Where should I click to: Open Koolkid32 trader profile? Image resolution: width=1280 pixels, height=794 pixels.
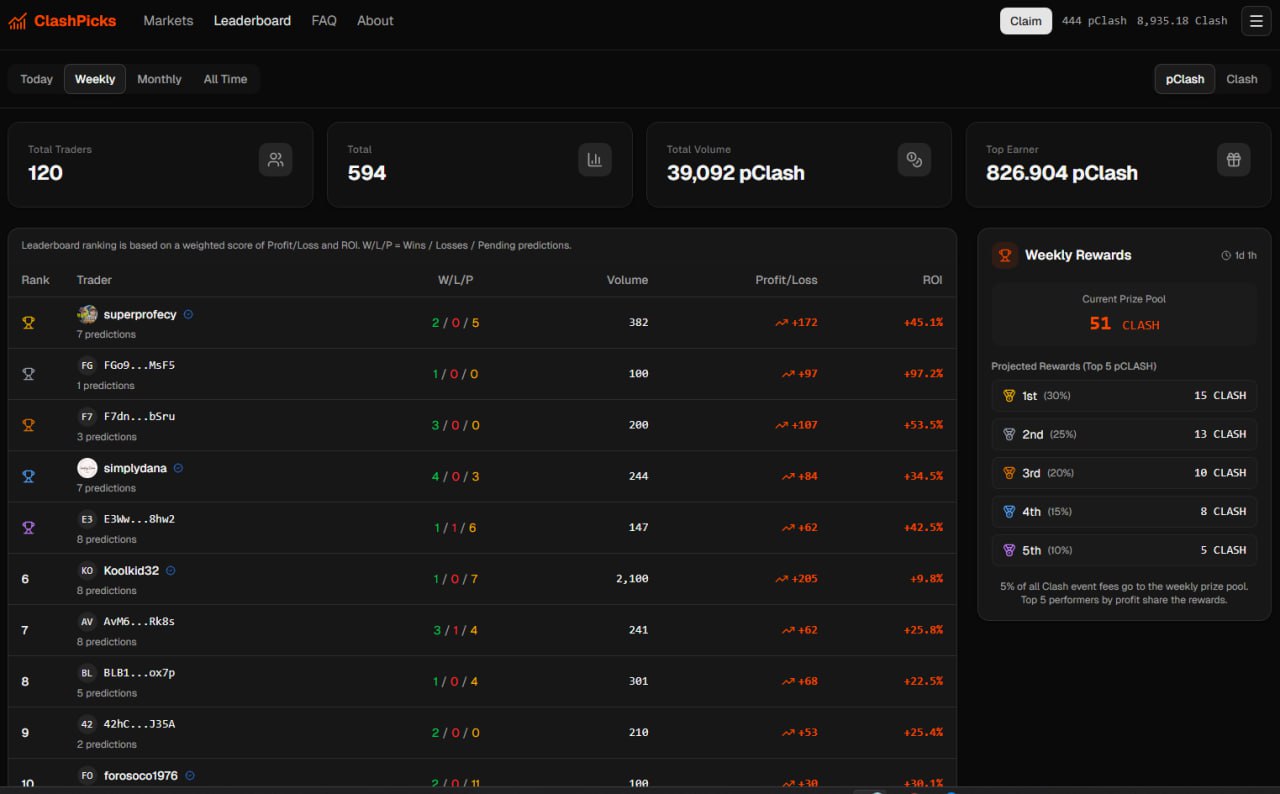click(x=131, y=571)
